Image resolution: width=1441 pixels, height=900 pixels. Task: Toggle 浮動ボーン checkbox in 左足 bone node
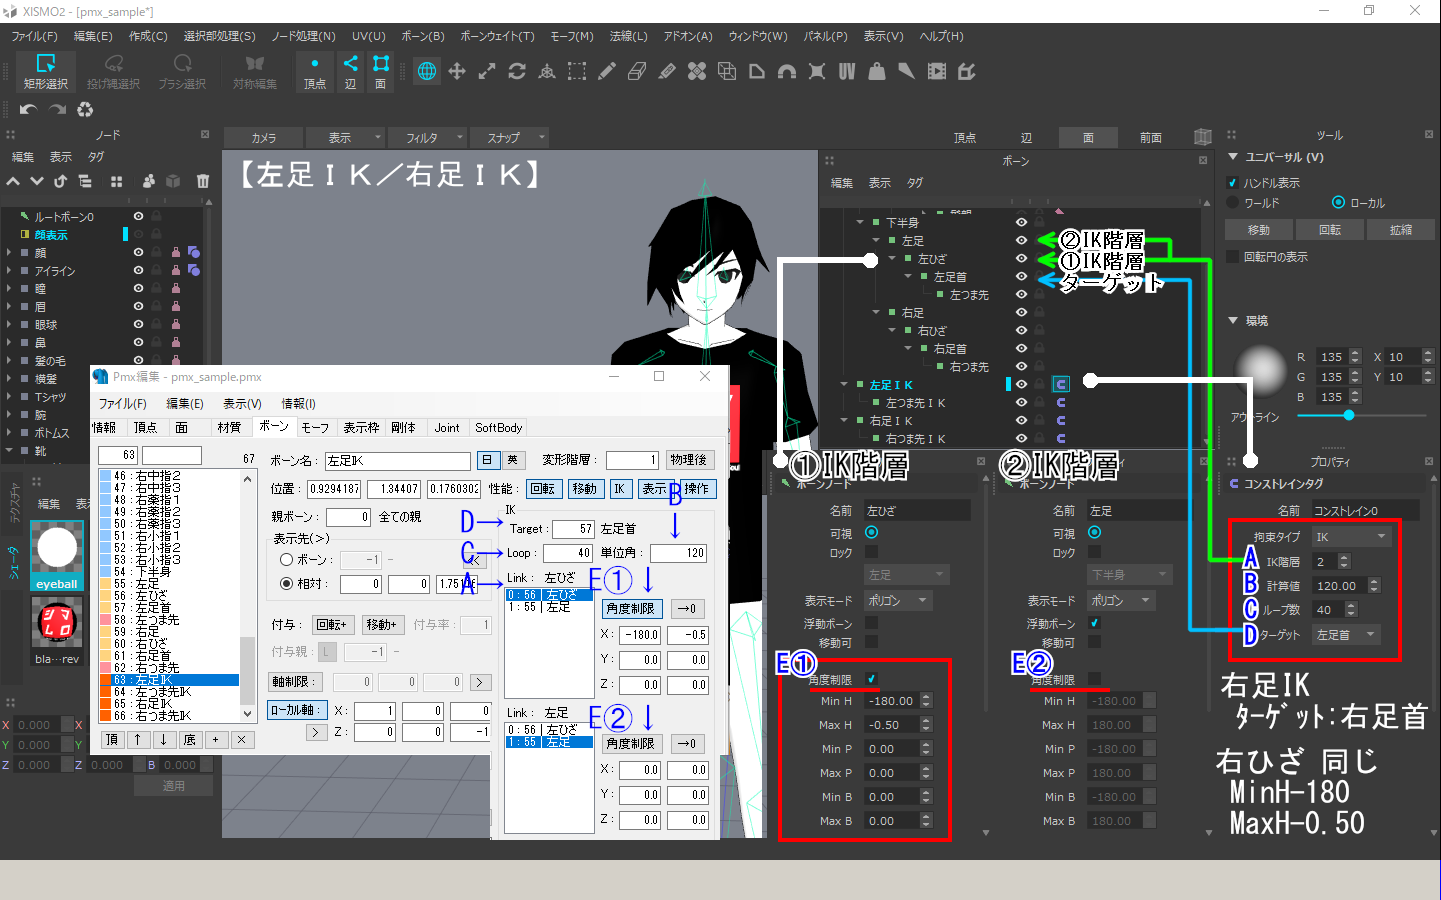pos(1095,623)
